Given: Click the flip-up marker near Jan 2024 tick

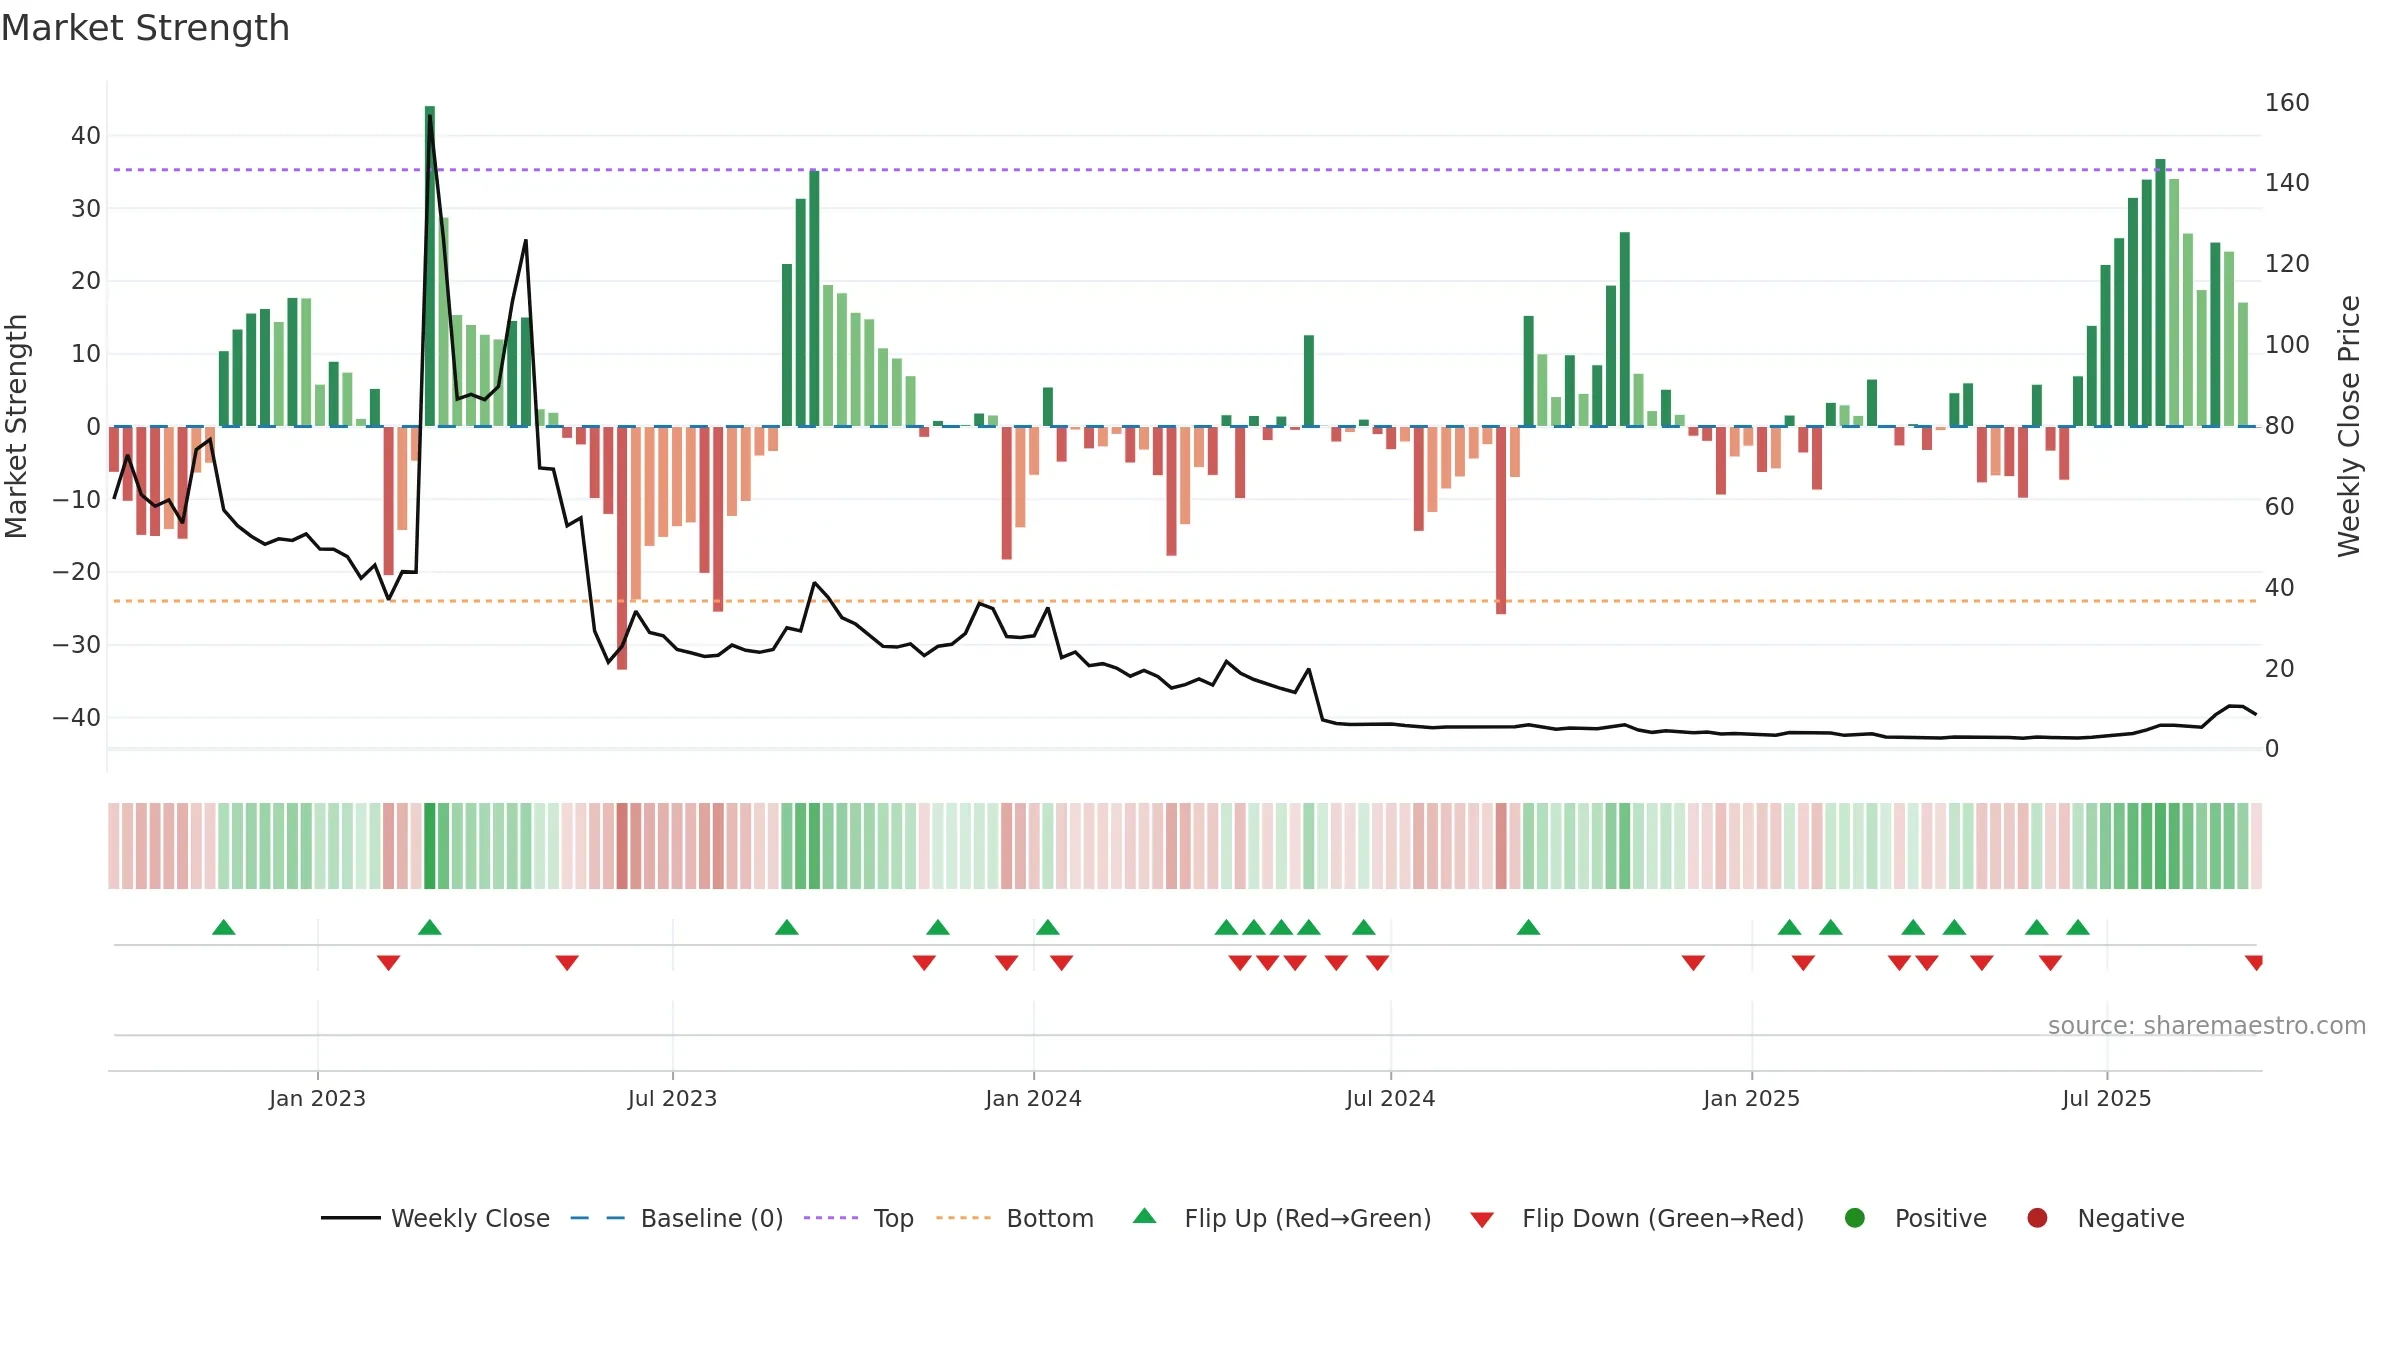Looking at the screenshot, I should (1048, 927).
